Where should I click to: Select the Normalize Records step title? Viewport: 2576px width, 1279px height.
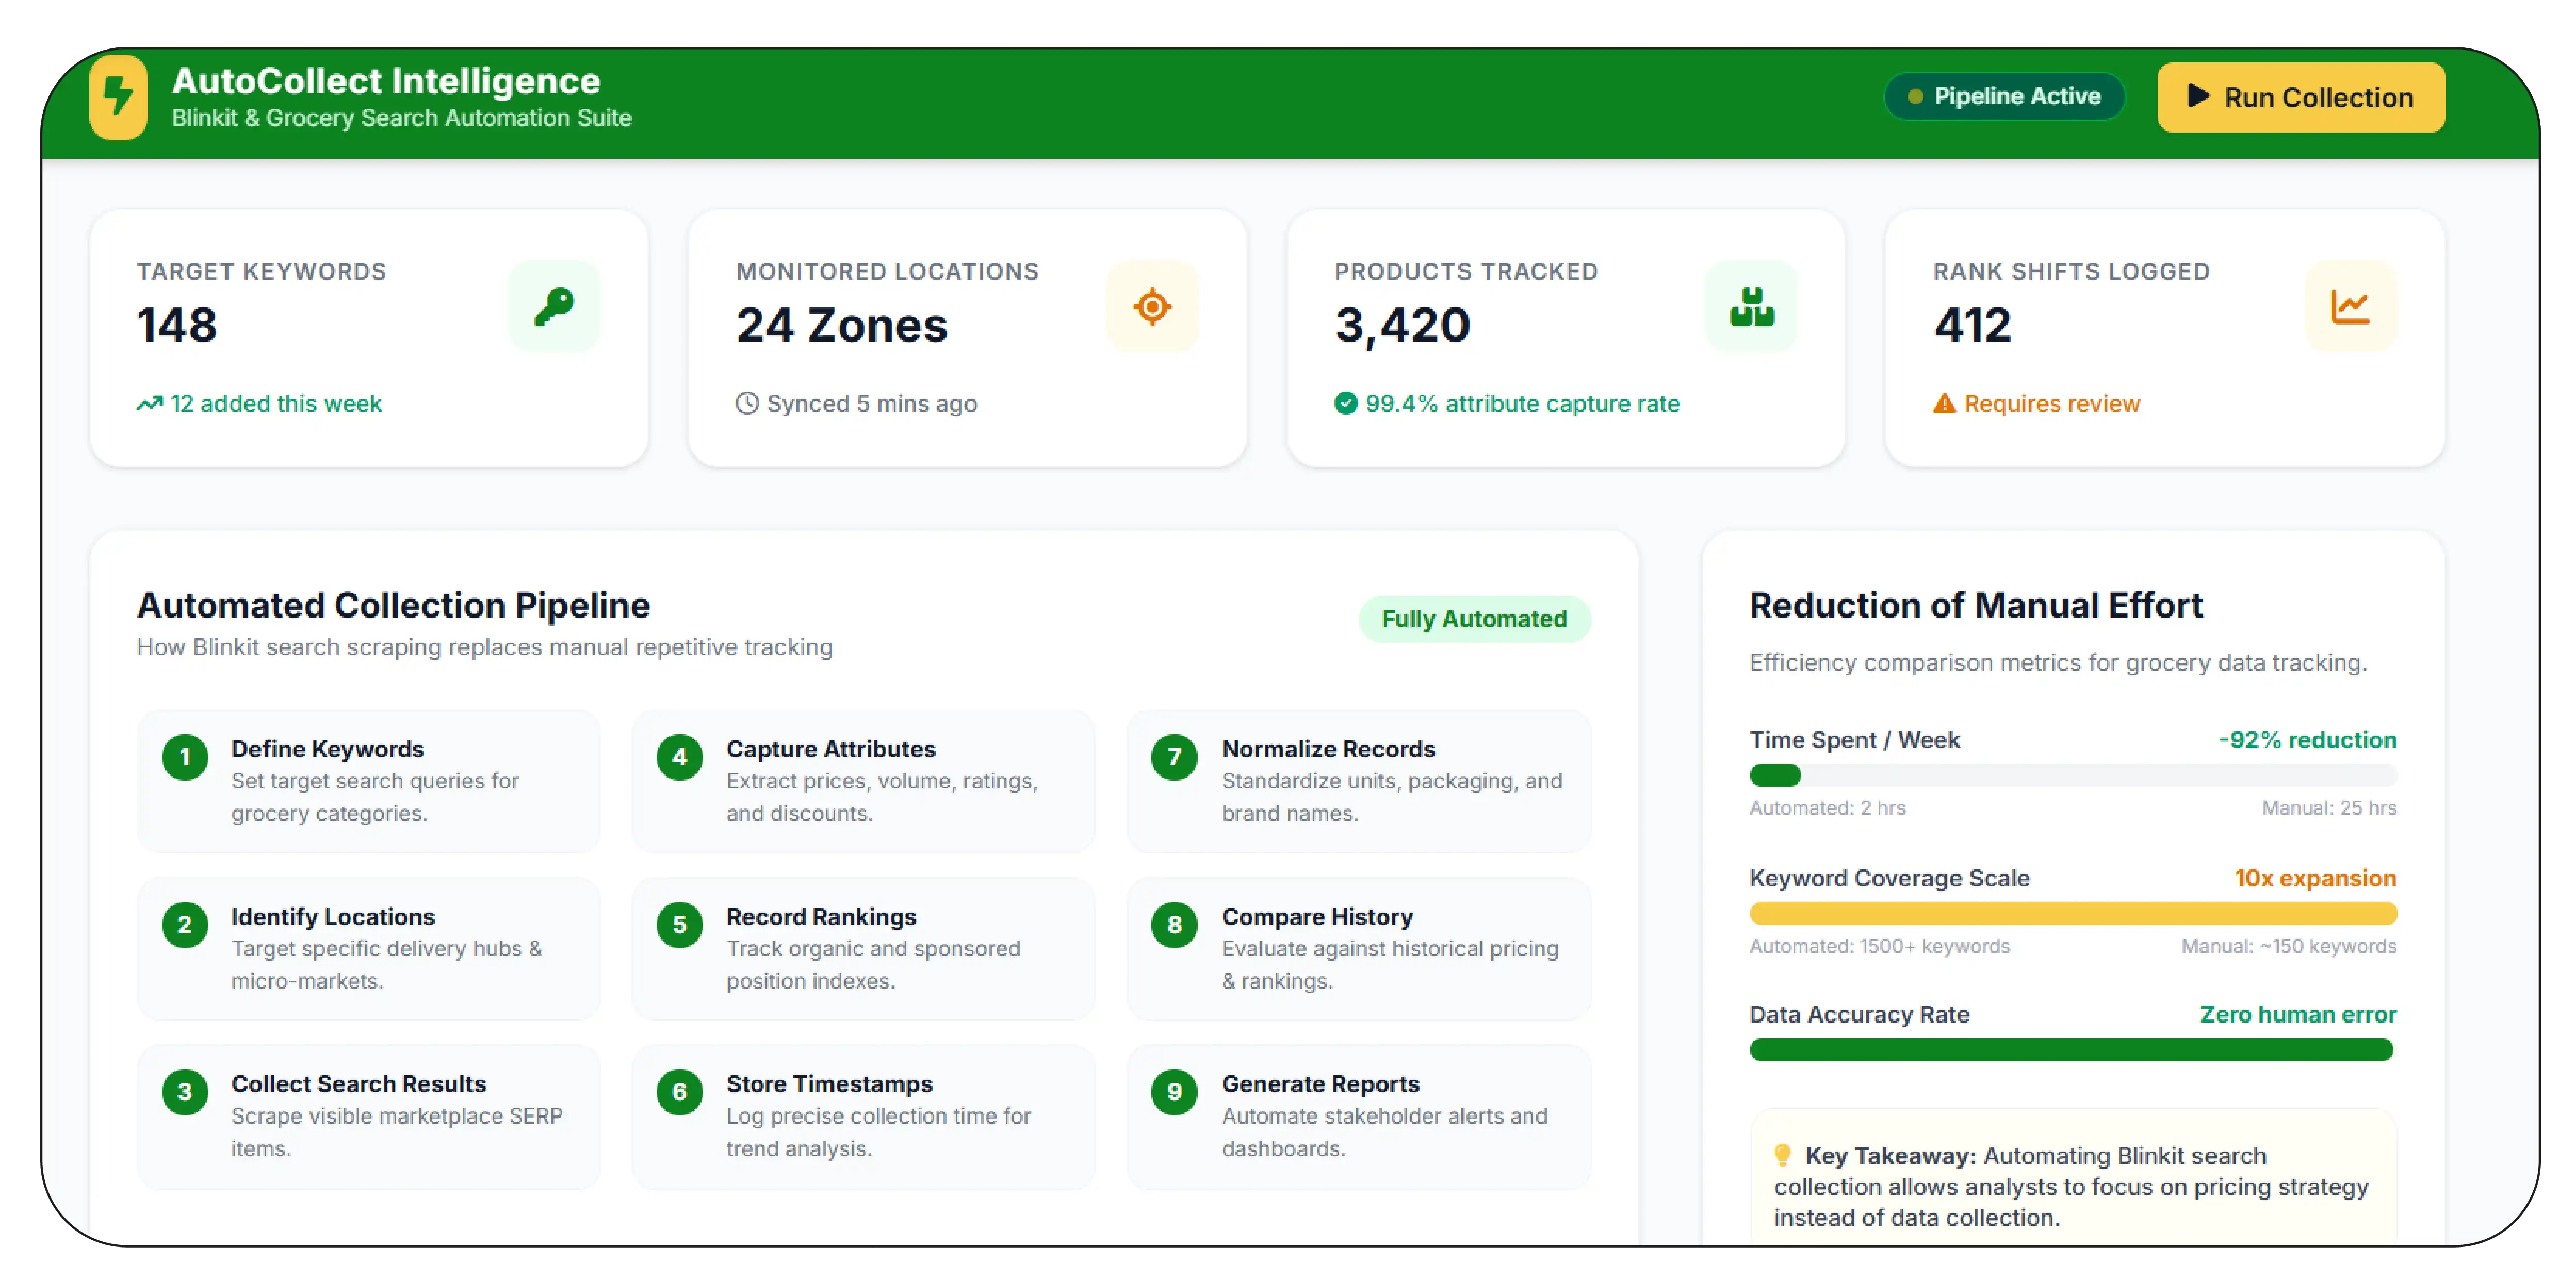pos(1328,749)
